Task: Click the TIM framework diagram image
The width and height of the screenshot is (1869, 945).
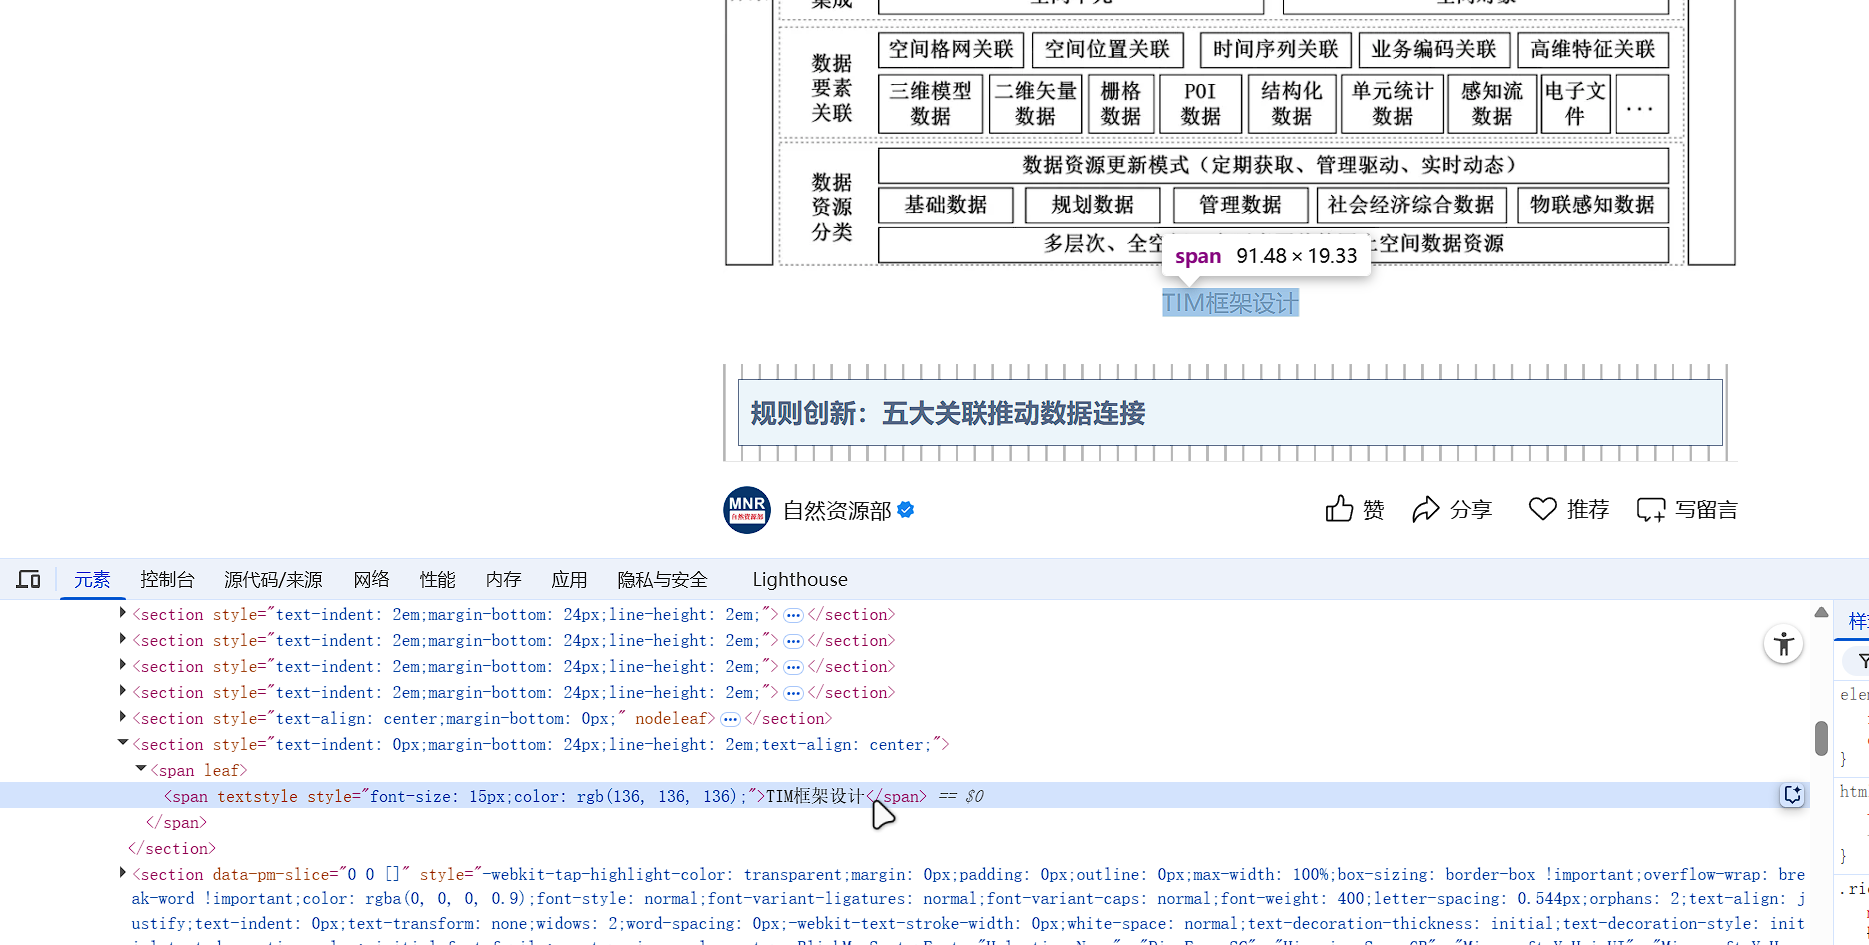Action: 1230,133
